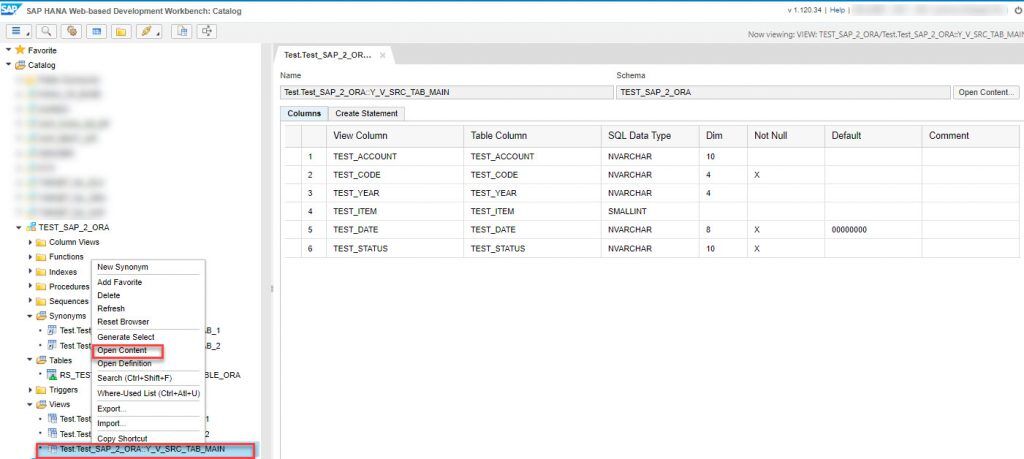Click the SQL Data Type column header

click(x=650, y=136)
